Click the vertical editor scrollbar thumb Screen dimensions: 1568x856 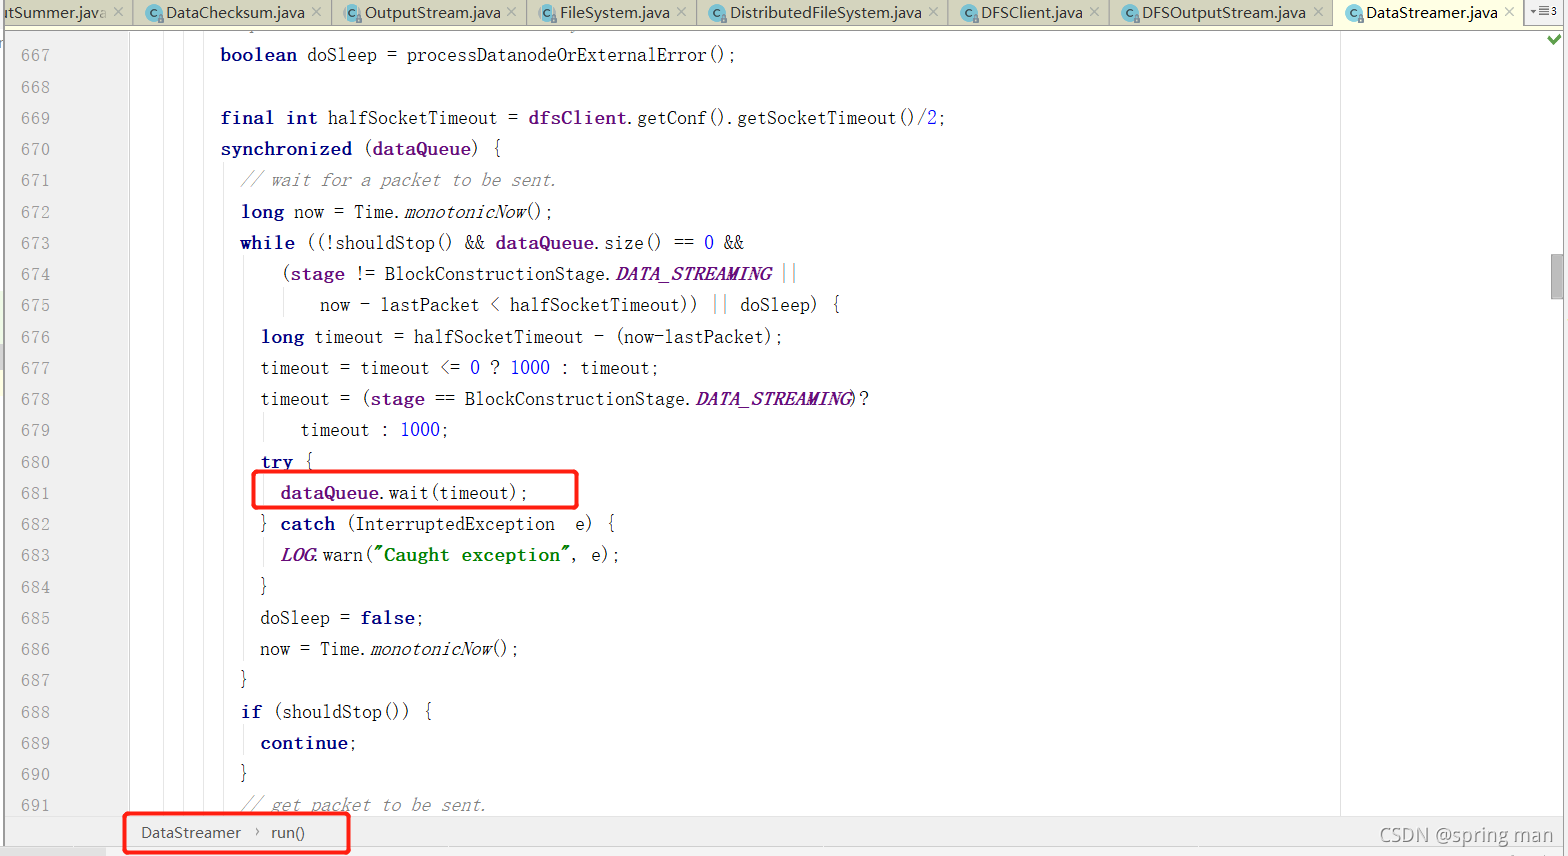tap(1557, 277)
